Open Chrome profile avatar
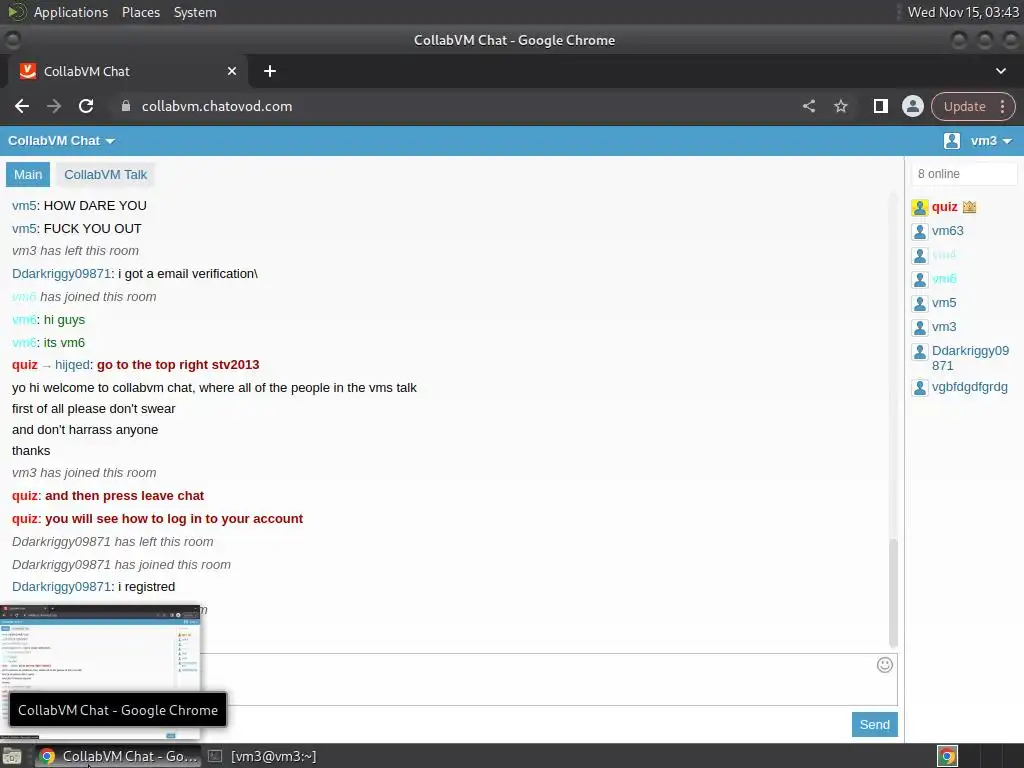This screenshot has width=1024, height=768. [912, 106]
